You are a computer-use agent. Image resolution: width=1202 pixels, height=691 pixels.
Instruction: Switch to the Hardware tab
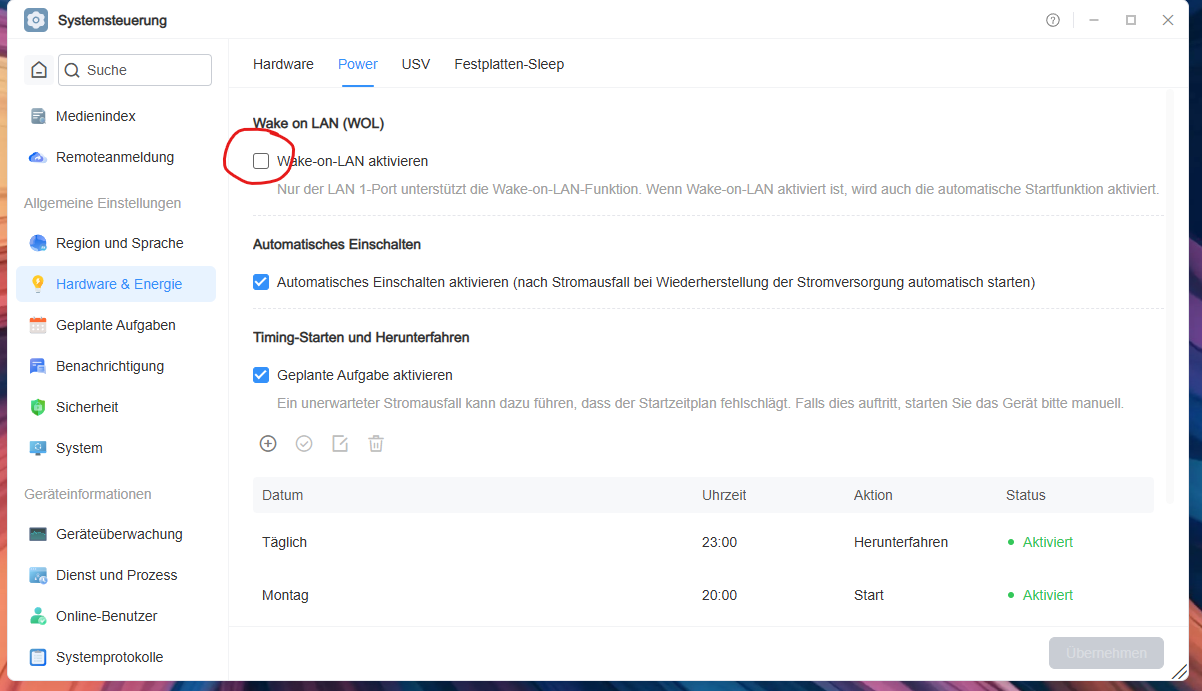click(x=283, y=64)
